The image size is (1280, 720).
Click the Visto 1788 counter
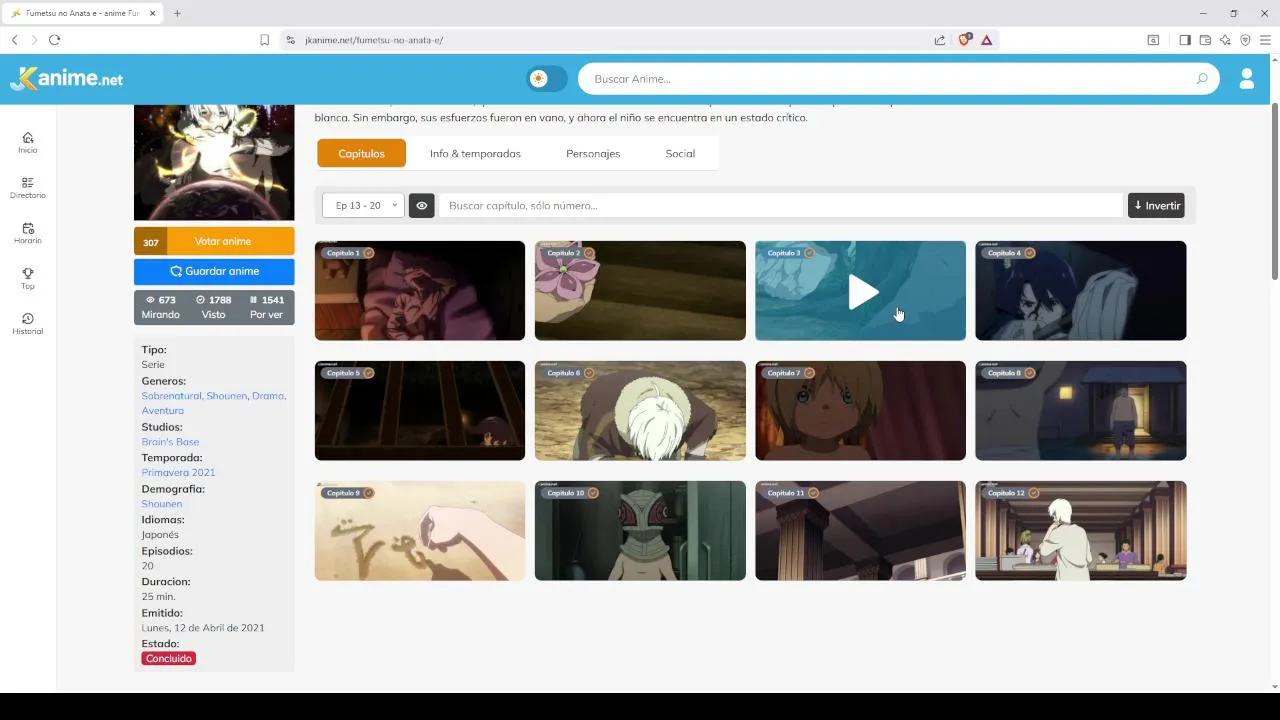(214, 307)
